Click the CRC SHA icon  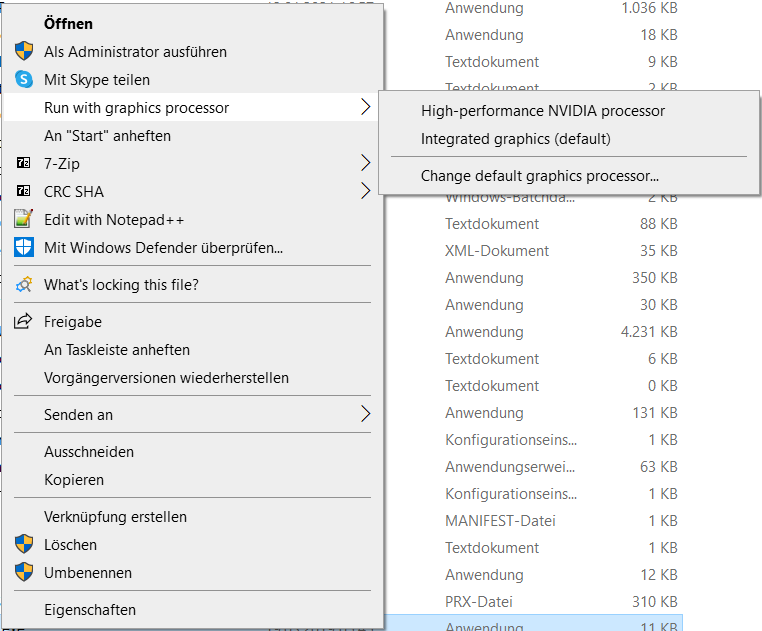tap(23, 191)
